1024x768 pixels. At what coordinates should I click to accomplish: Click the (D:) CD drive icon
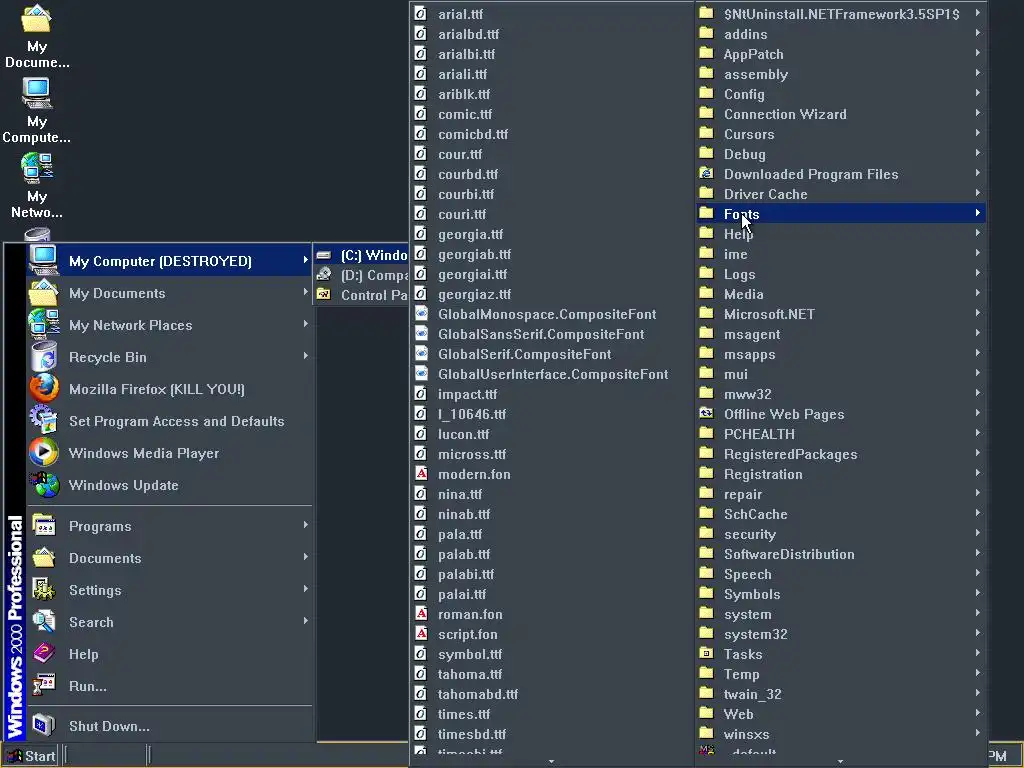pyautogui.click(x=324, y=275)
